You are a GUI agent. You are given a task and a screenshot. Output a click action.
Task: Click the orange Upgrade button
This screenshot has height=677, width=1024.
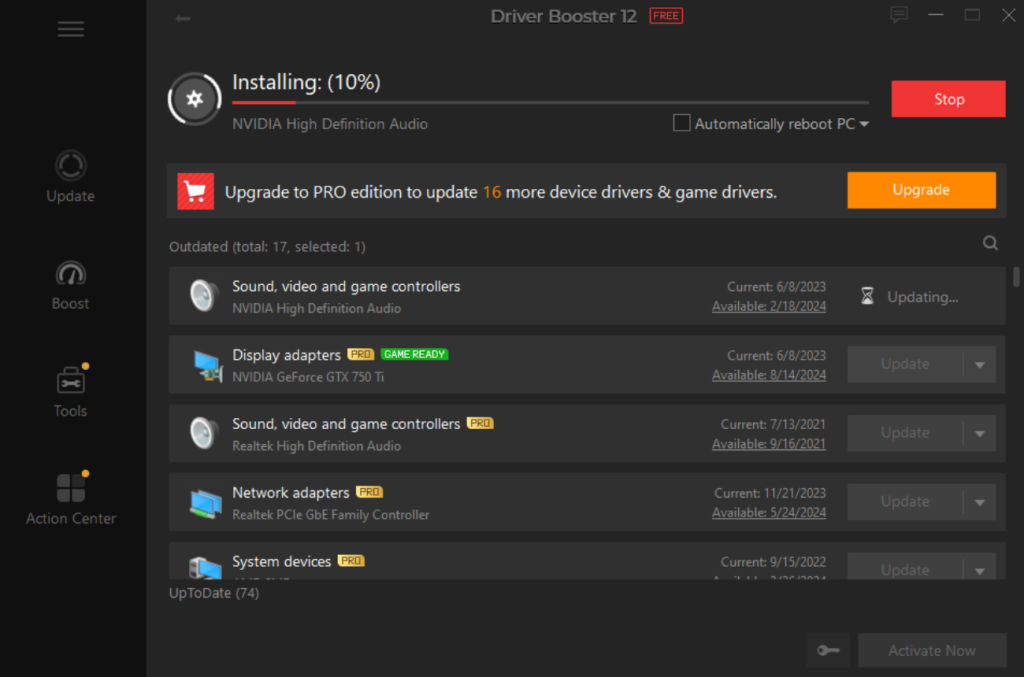pyautogui.click(x=921, y=190)
